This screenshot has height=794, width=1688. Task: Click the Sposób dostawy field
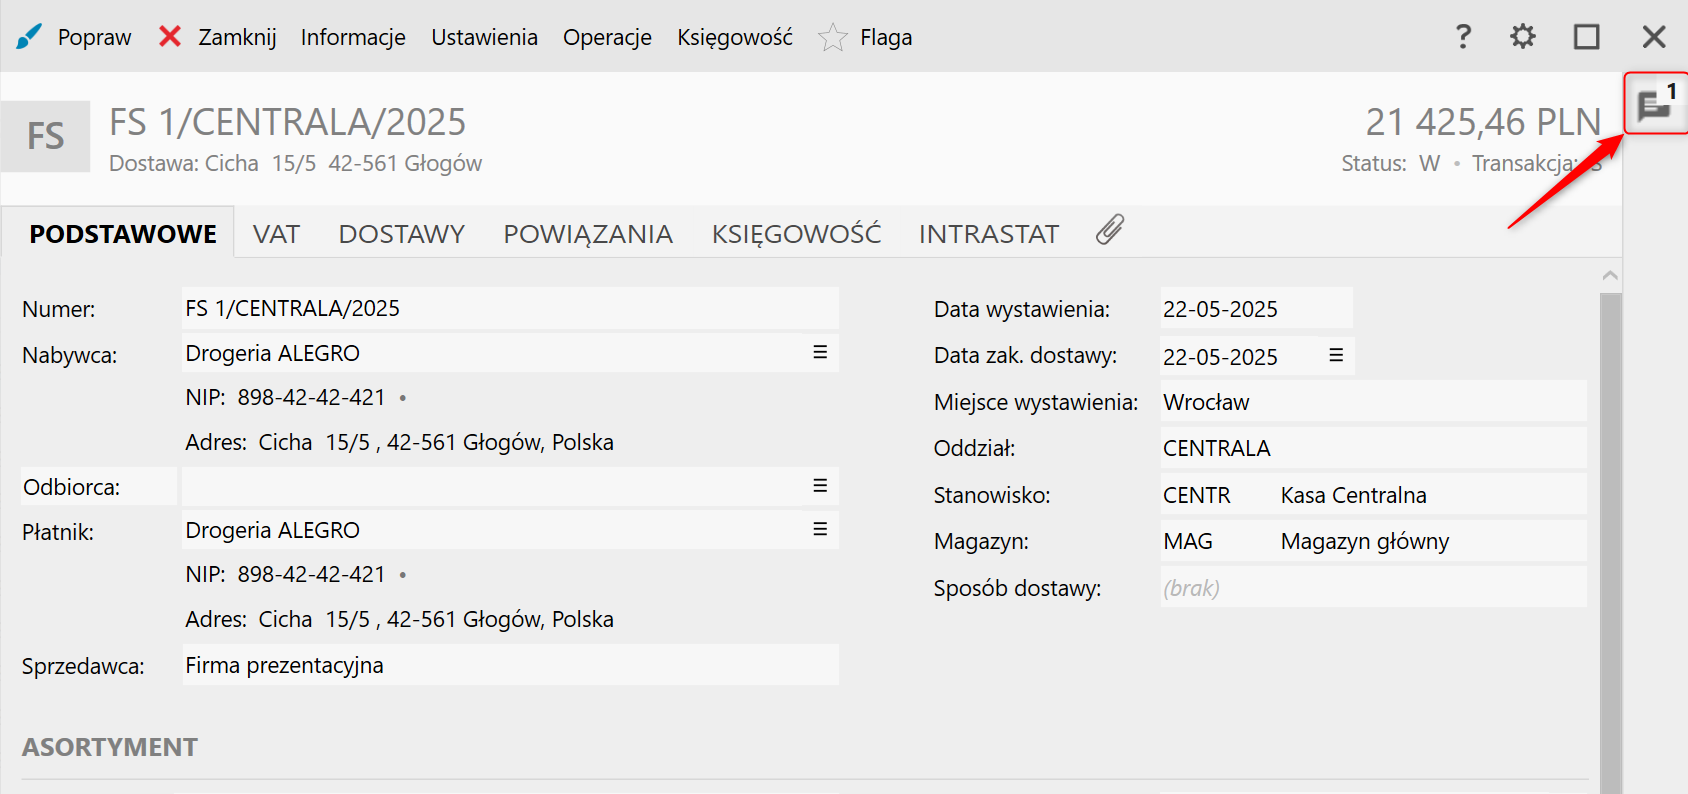coord(1372,588)
